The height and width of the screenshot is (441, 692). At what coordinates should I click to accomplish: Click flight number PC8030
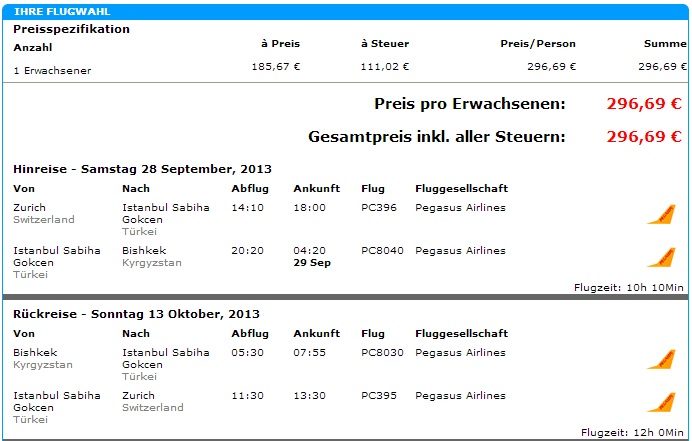pos(382,353)
